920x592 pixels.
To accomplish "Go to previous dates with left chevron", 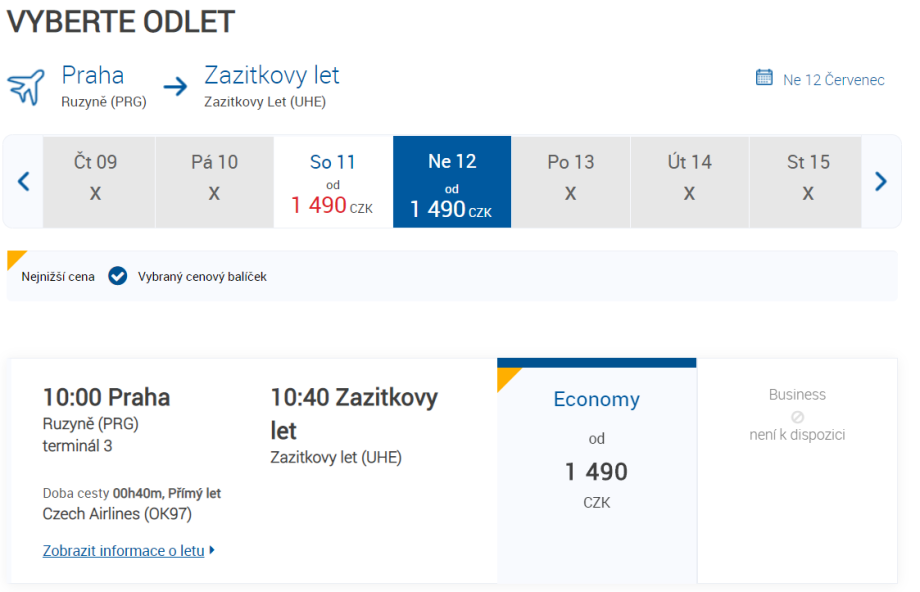I will pyautogui.click(x=24, y=181).
